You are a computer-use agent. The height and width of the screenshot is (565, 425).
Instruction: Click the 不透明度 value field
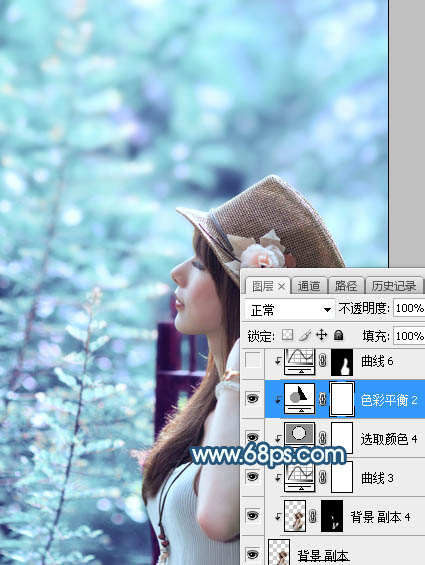(409, 308)
